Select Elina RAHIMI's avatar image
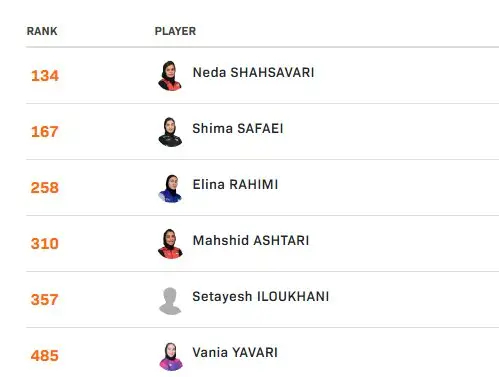The height and width of the screenshot is (377, 499). 170,188
